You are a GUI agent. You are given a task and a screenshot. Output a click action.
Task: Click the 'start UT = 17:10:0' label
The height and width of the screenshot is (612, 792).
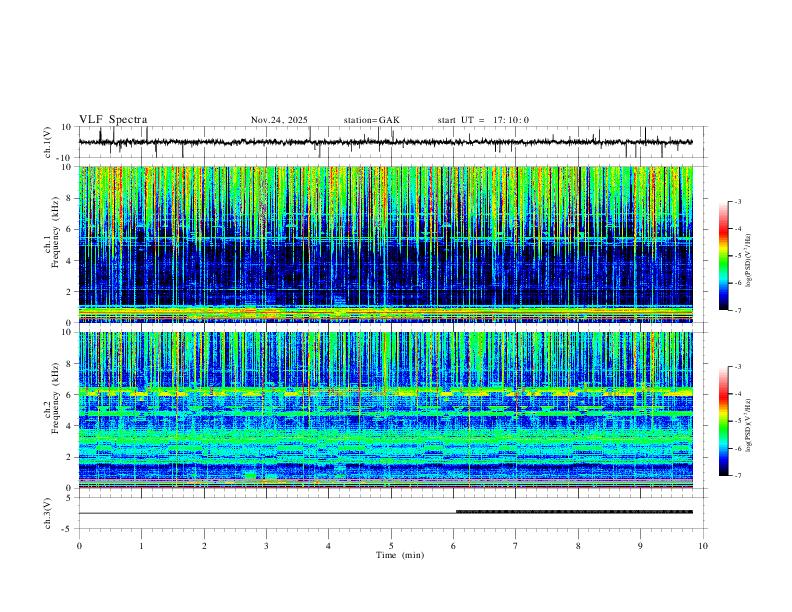pyautogui.click(x=483, y=120)
